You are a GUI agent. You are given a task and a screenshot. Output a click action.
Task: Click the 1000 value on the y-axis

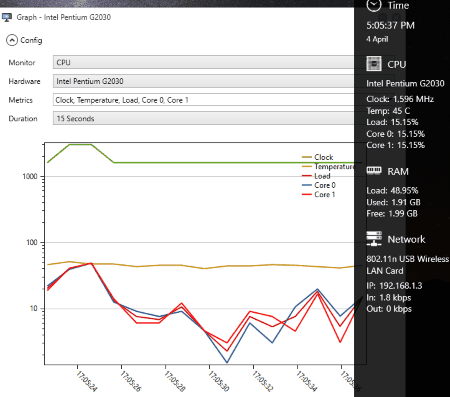tap(30, 177)
